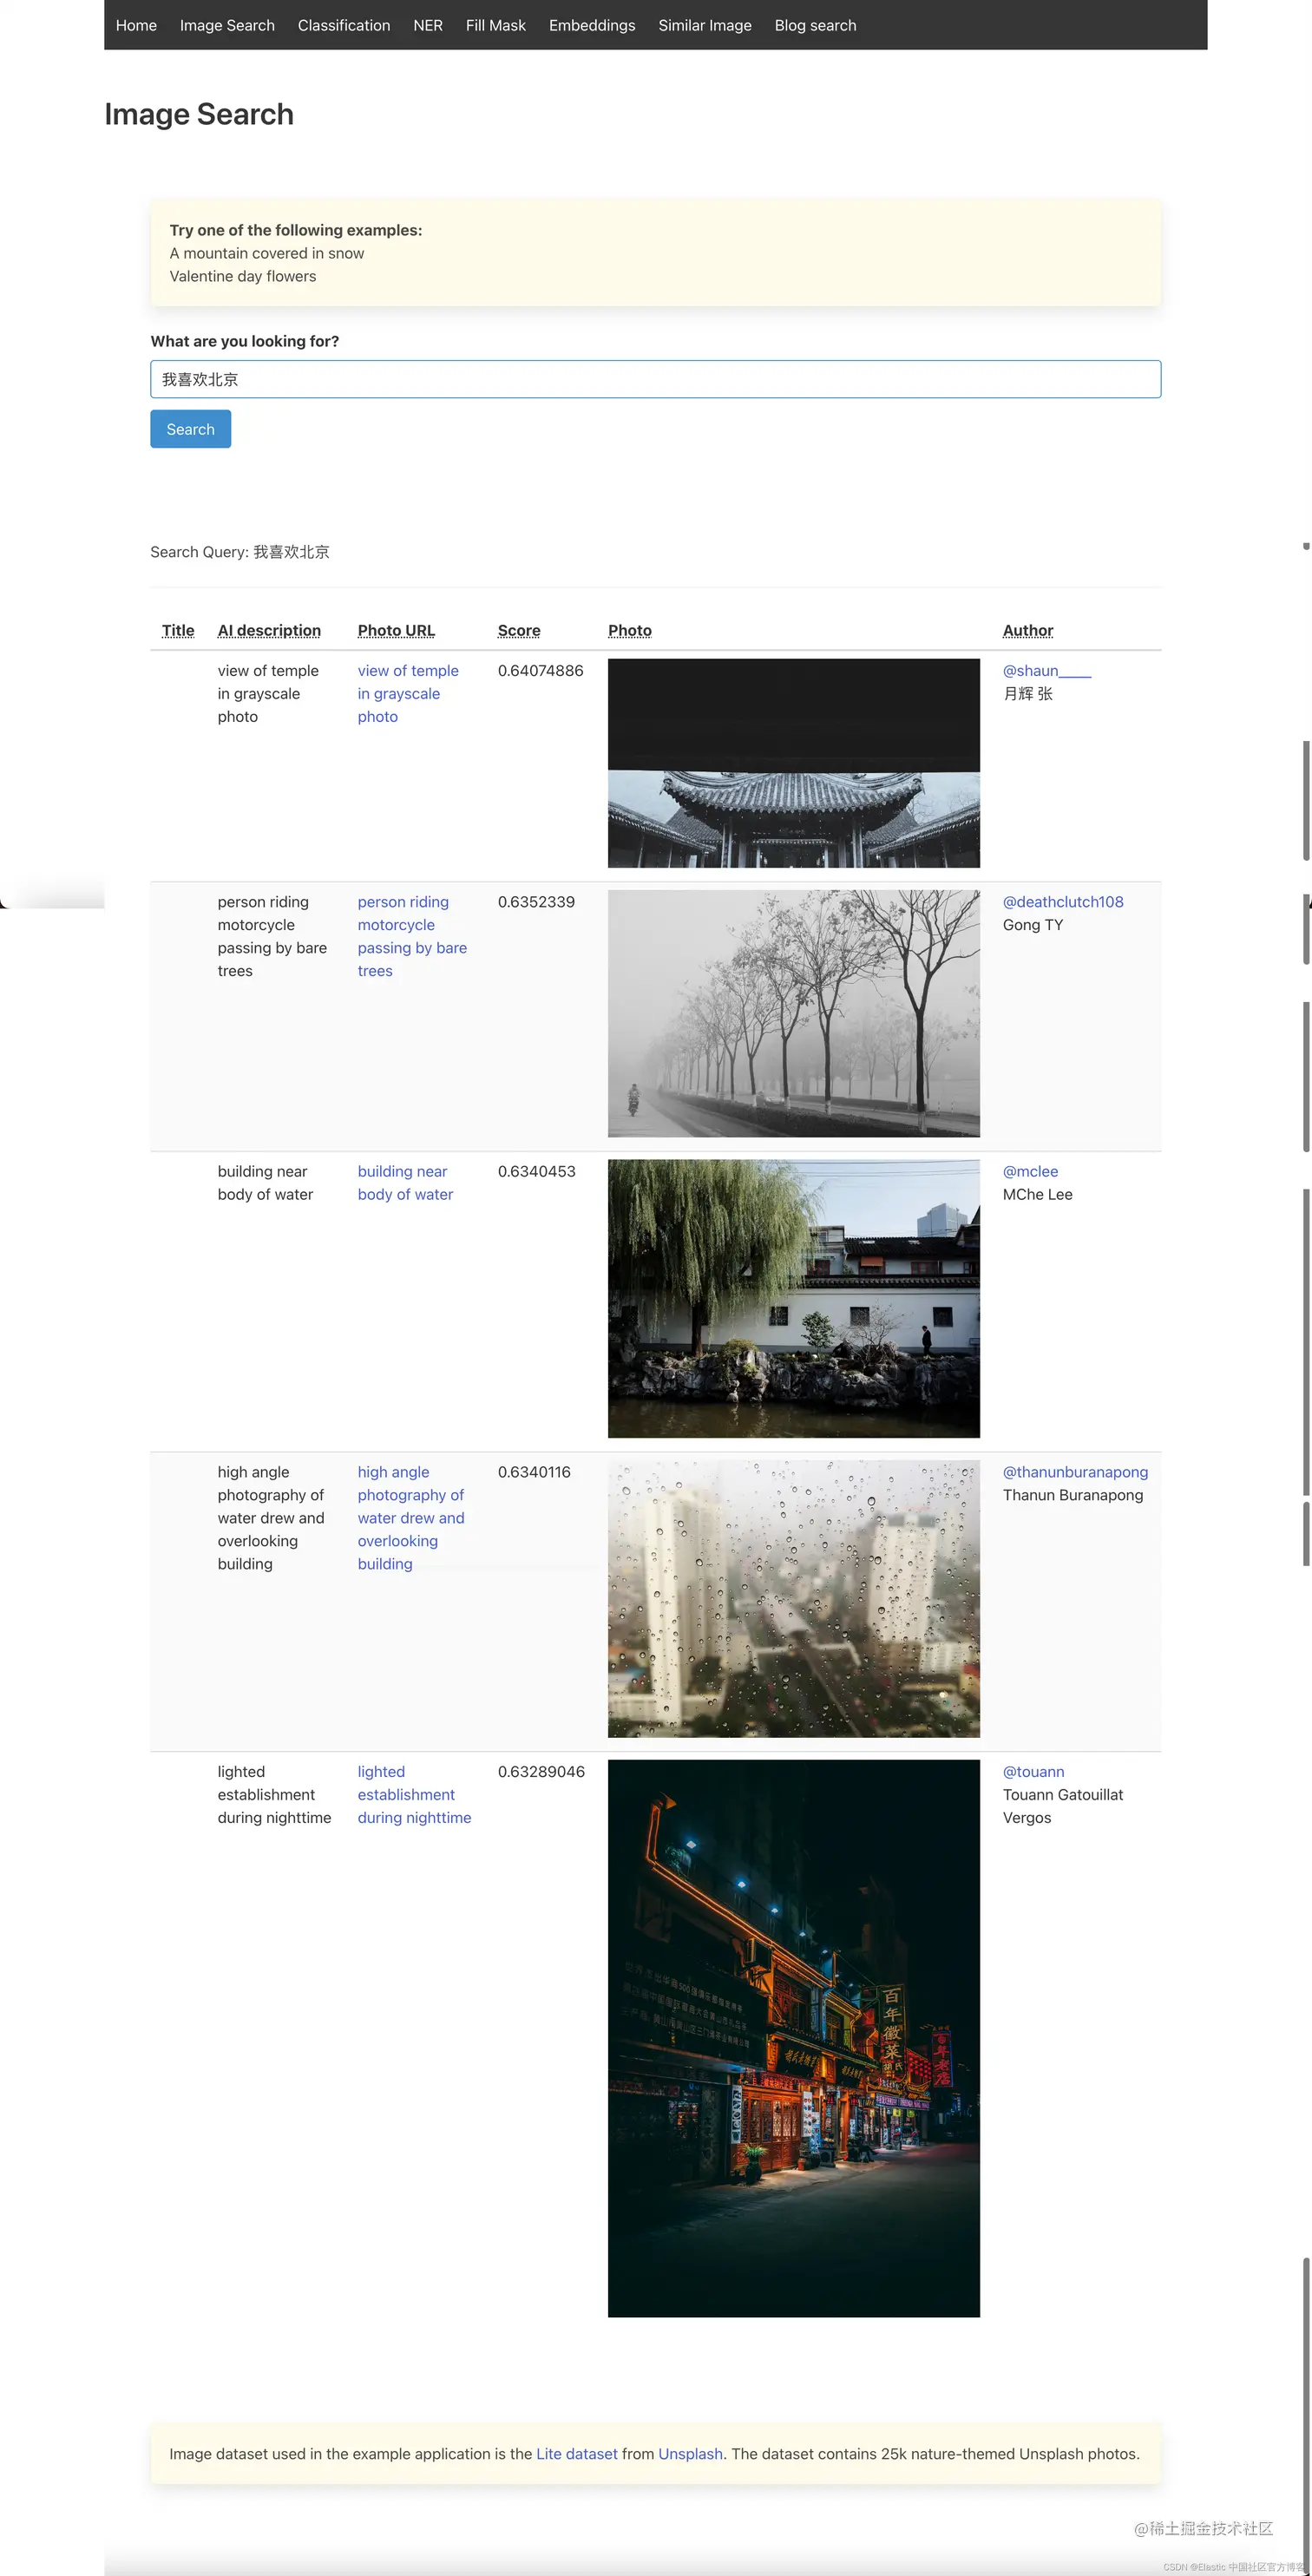Open 'lighted establishment during nighttime' link
This screenshot has height=2576, width=1312.
point(414,1794)
